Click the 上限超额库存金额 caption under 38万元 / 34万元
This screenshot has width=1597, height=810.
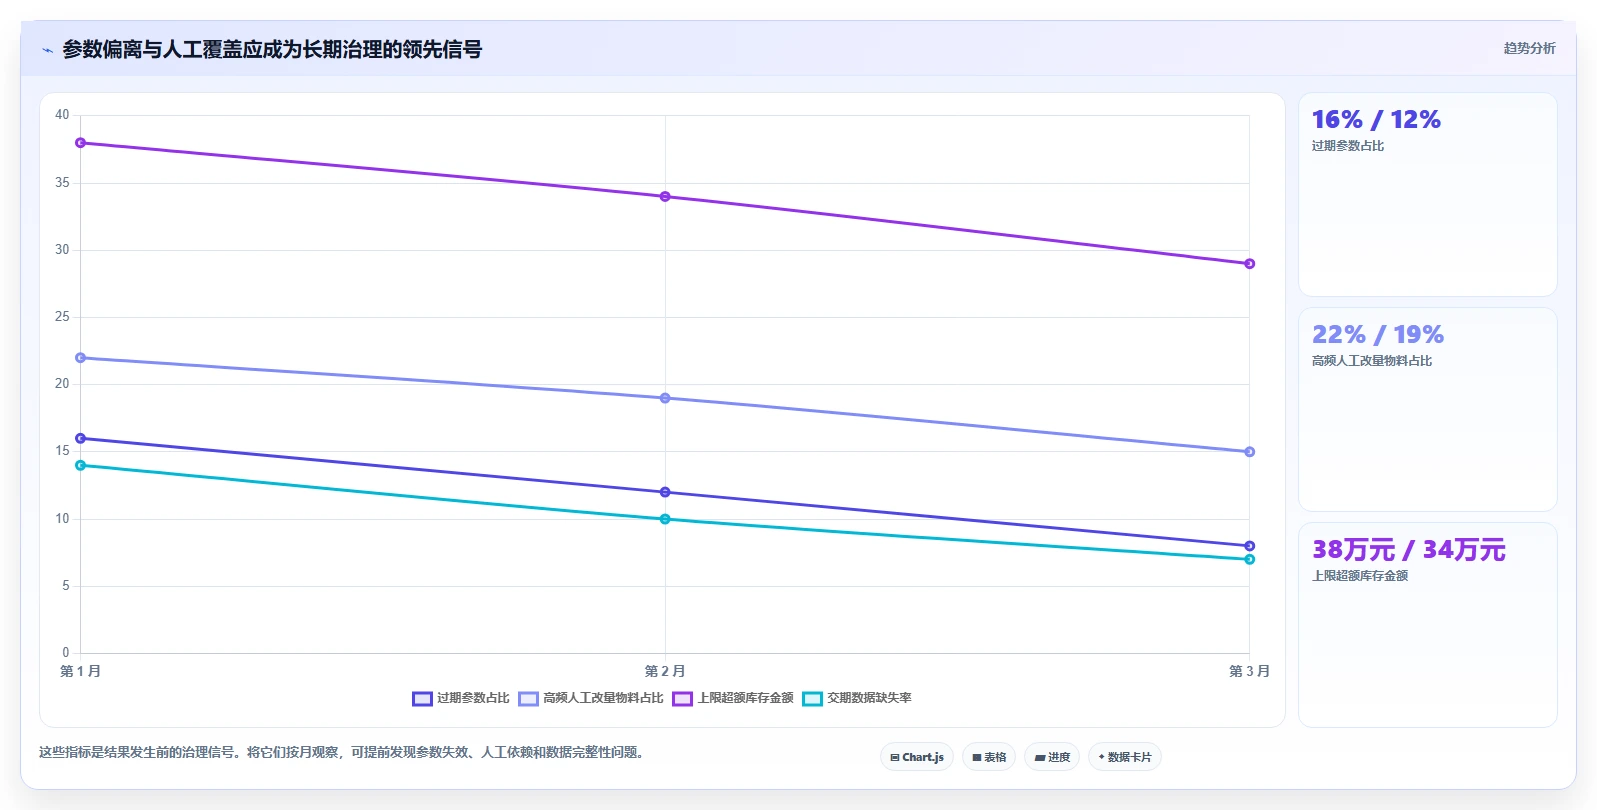(1360, 576)
